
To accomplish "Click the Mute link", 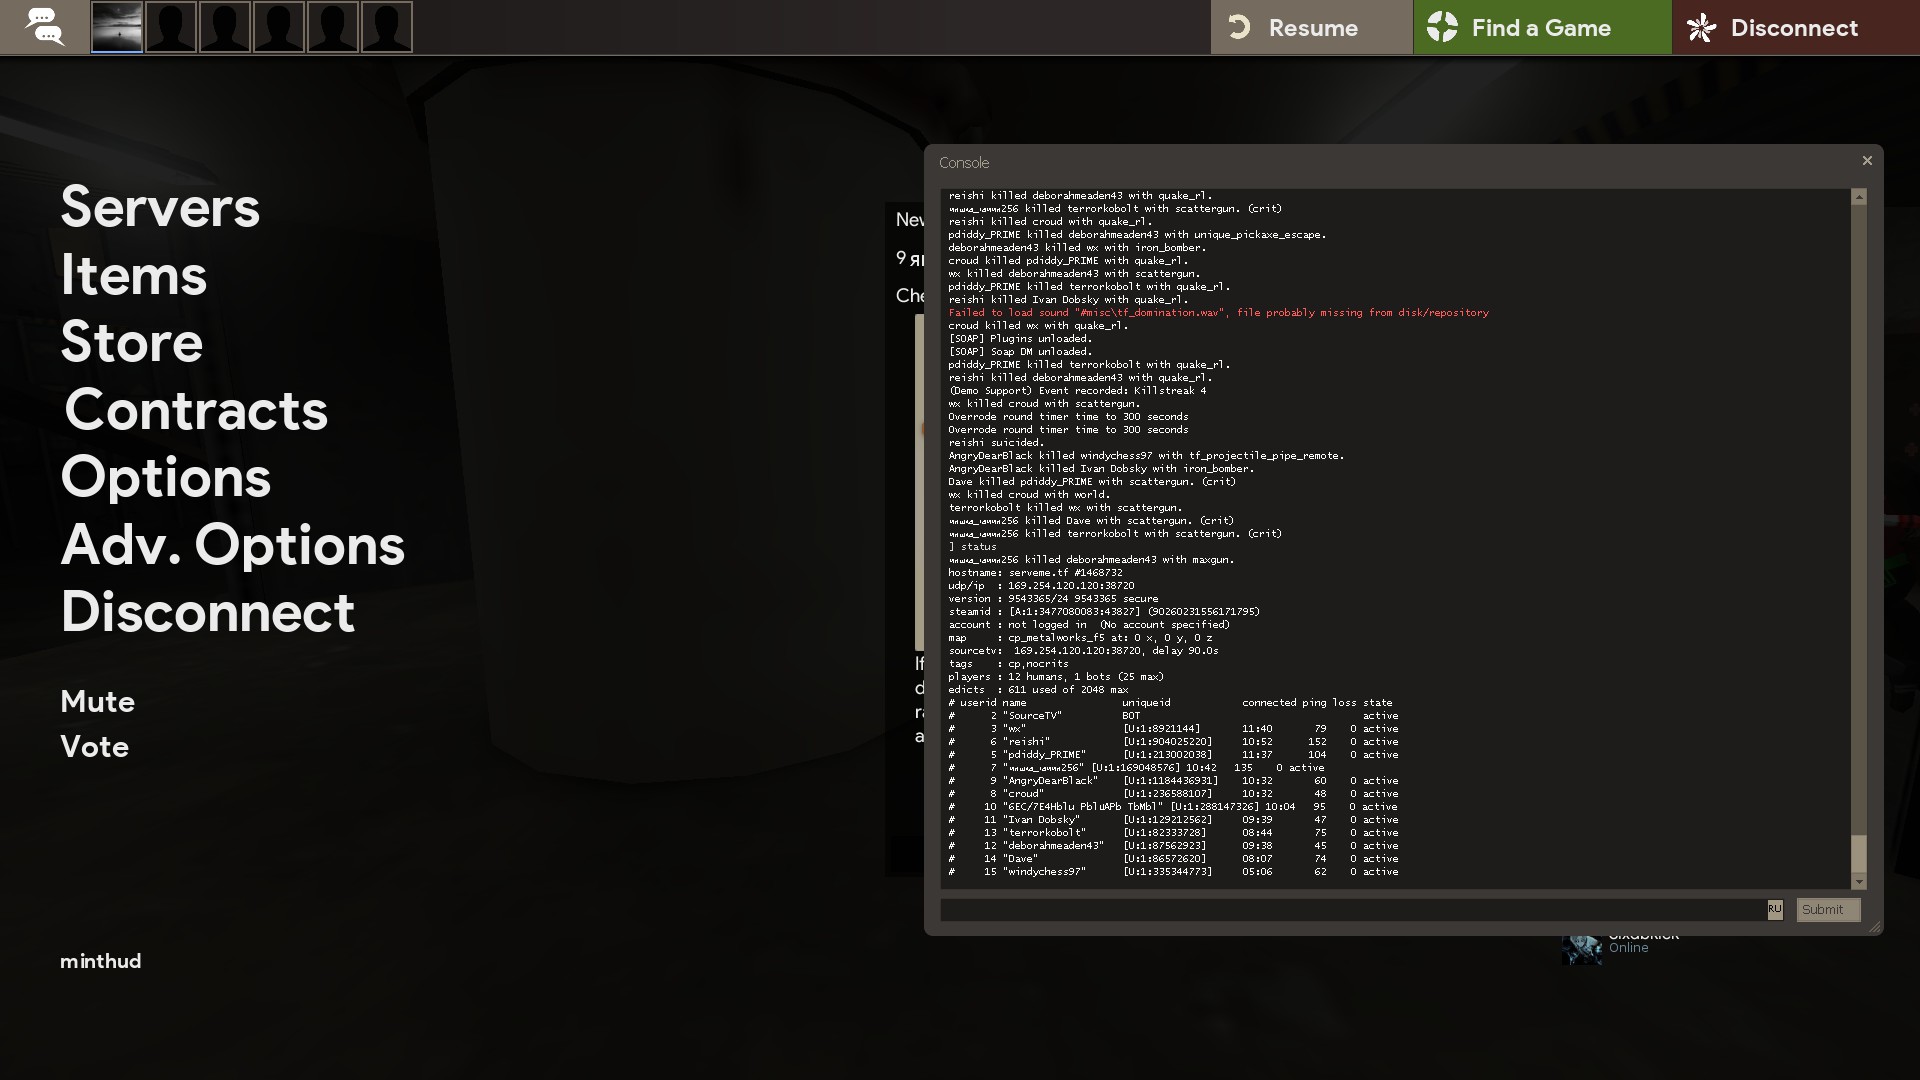I will click(x=97, y=701).
